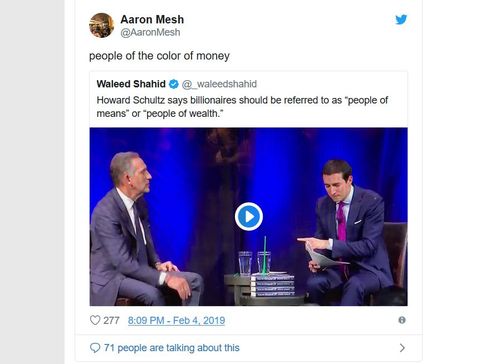Click the tweet text 'people of the color of money'
Viewport: 500px width, 364px height.
coord(159,56)
